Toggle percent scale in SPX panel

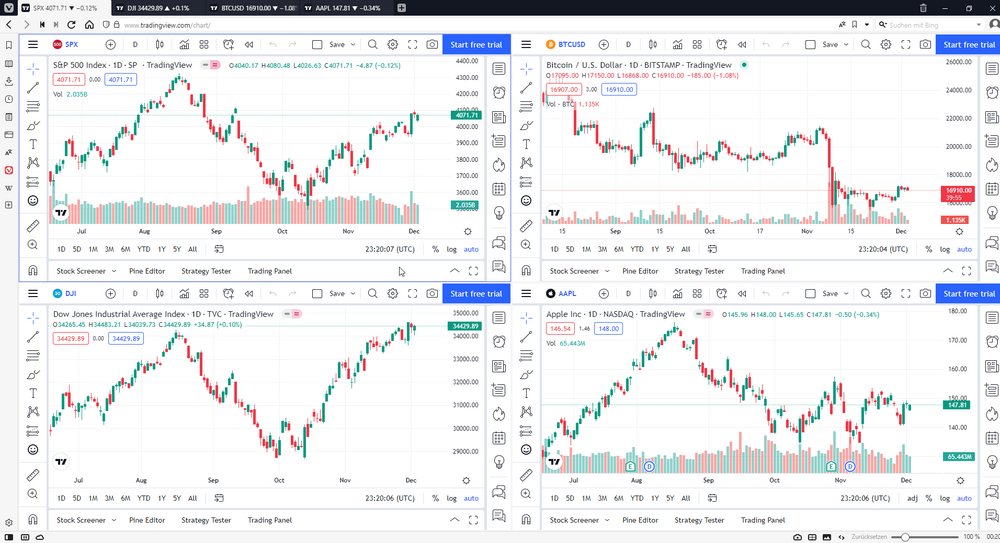click(x=436, y=249)
